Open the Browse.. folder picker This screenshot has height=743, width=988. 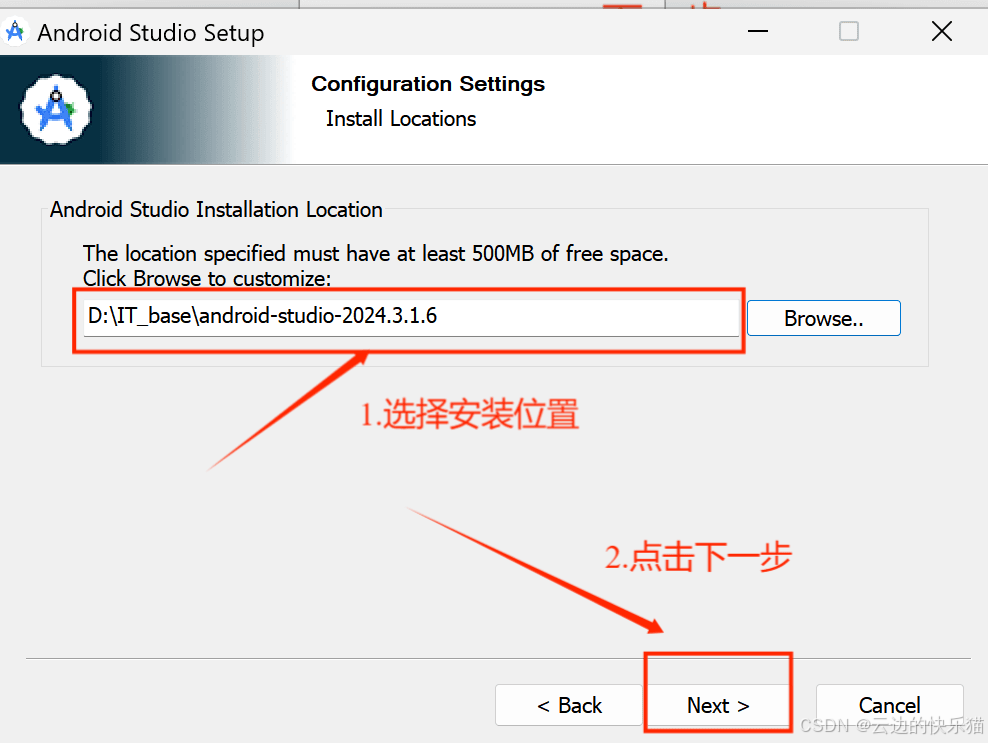824,318
